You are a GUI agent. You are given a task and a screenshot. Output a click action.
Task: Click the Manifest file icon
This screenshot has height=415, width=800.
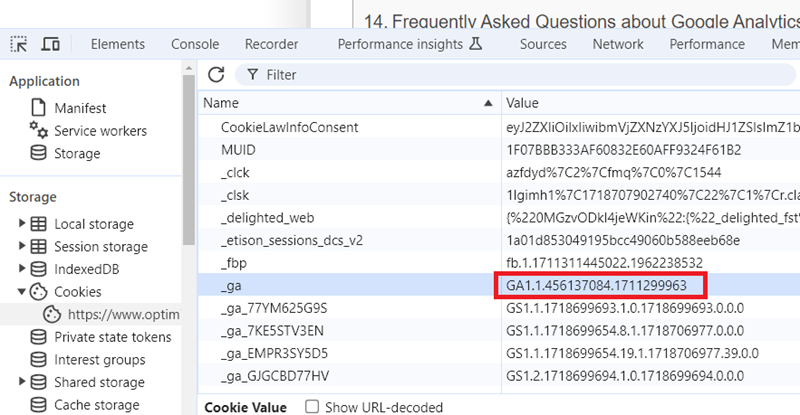click(x=38, y=108)
